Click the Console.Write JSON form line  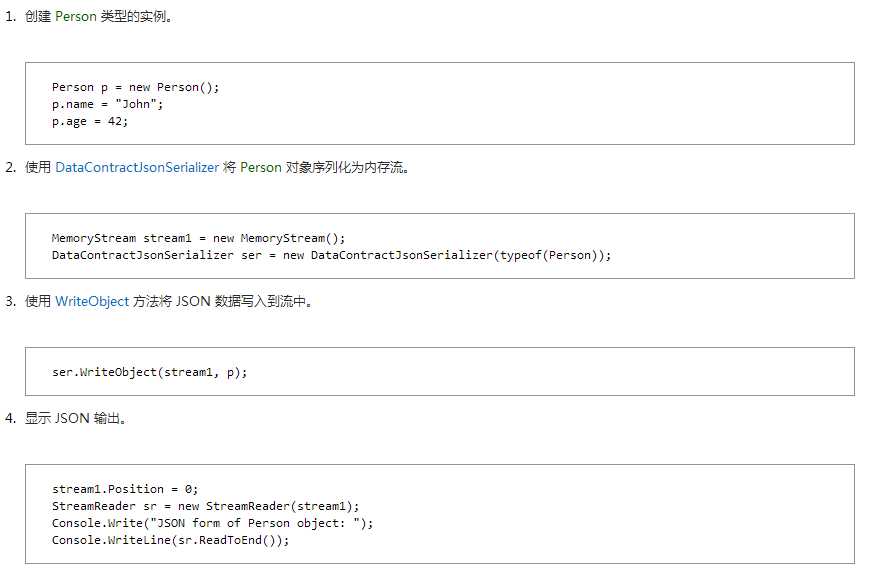[x=212, y=523]
